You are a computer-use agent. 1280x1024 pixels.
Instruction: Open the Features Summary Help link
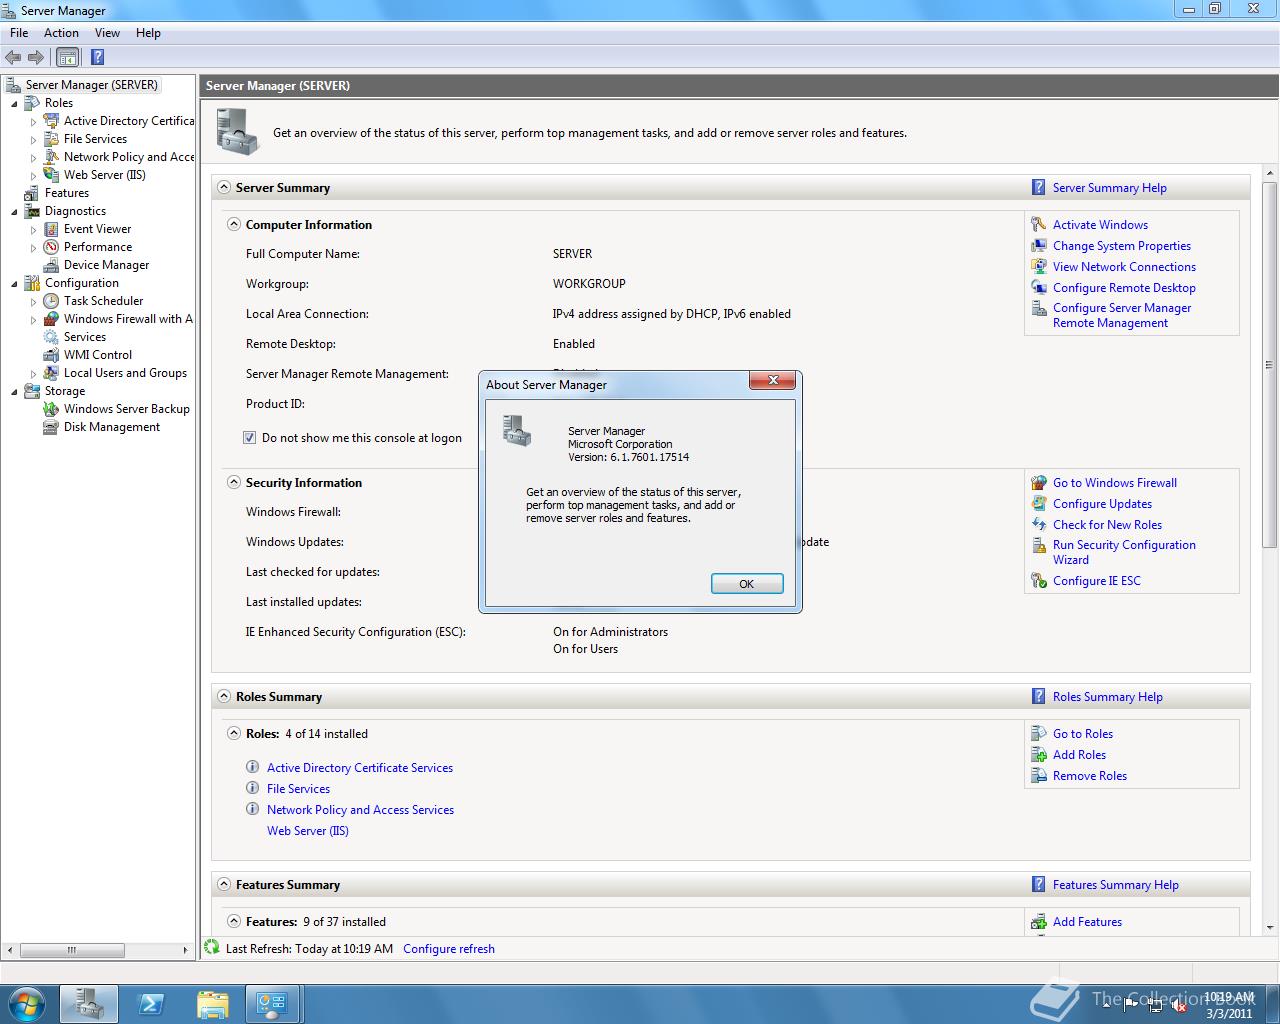tap(1115, 885)
